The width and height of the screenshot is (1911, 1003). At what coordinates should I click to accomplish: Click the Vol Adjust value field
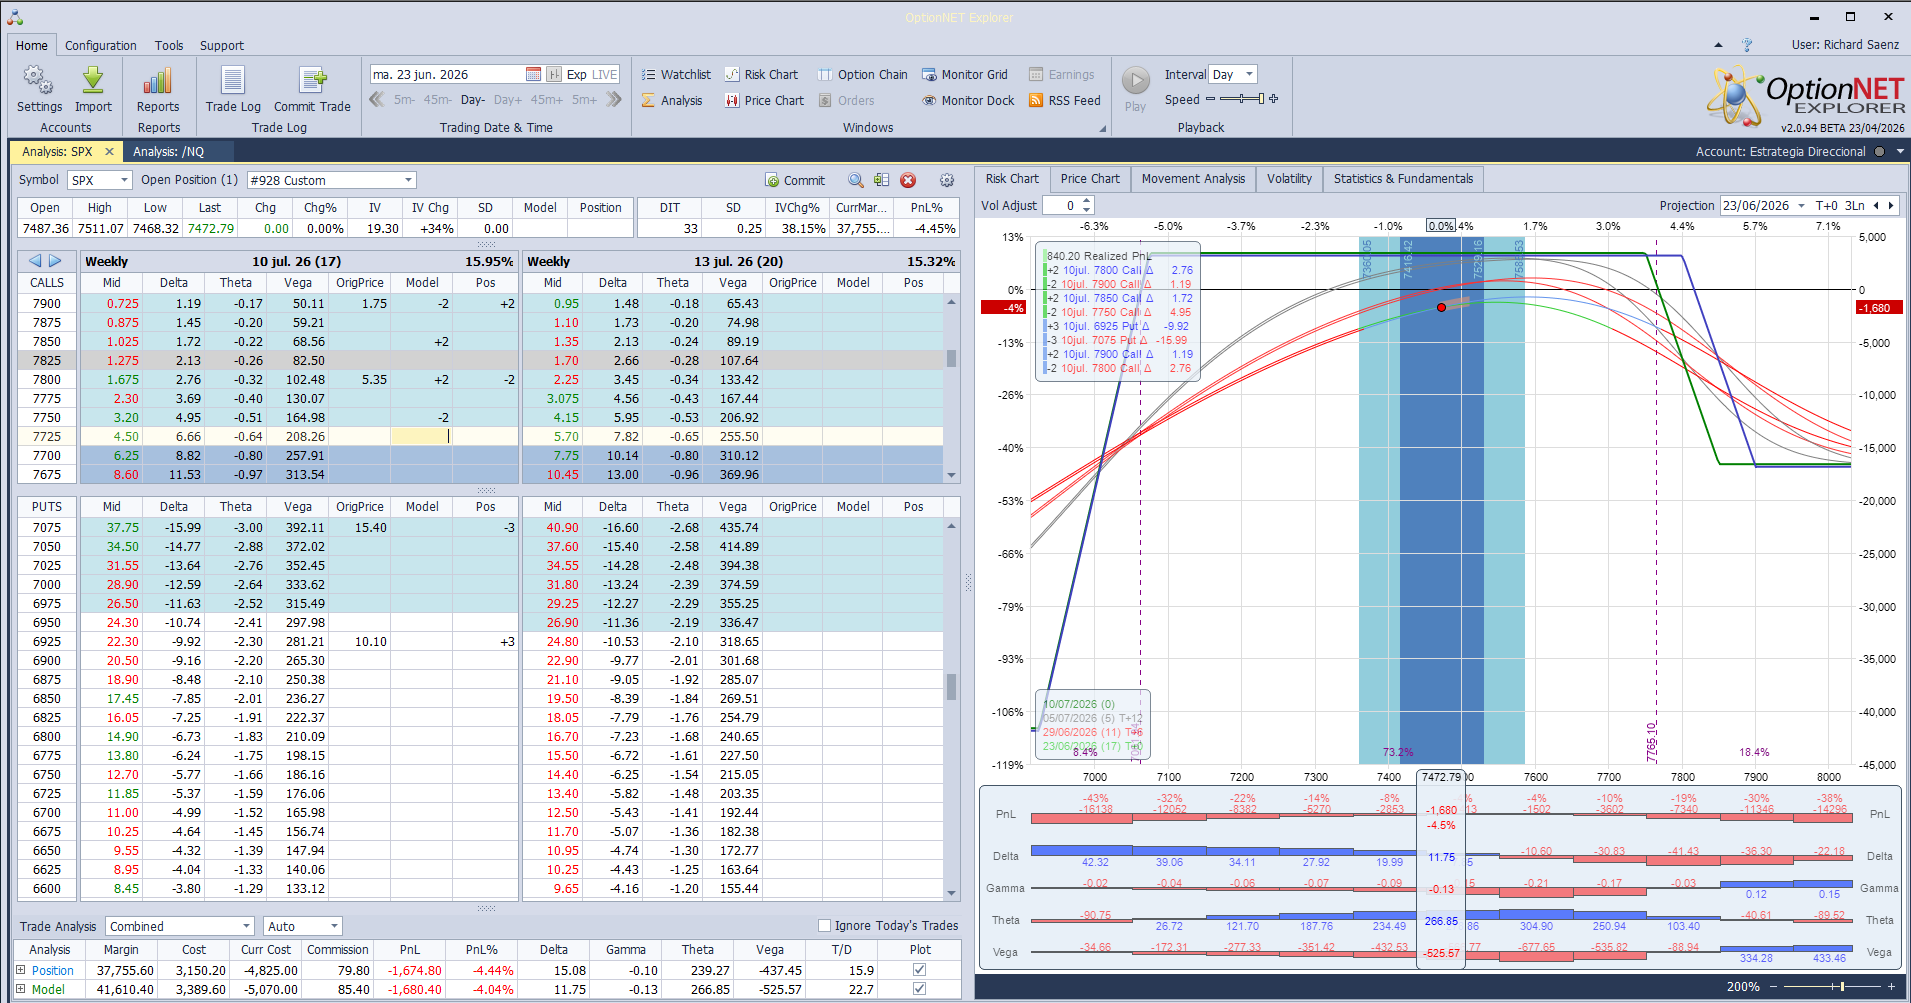tap(1061, 205)
